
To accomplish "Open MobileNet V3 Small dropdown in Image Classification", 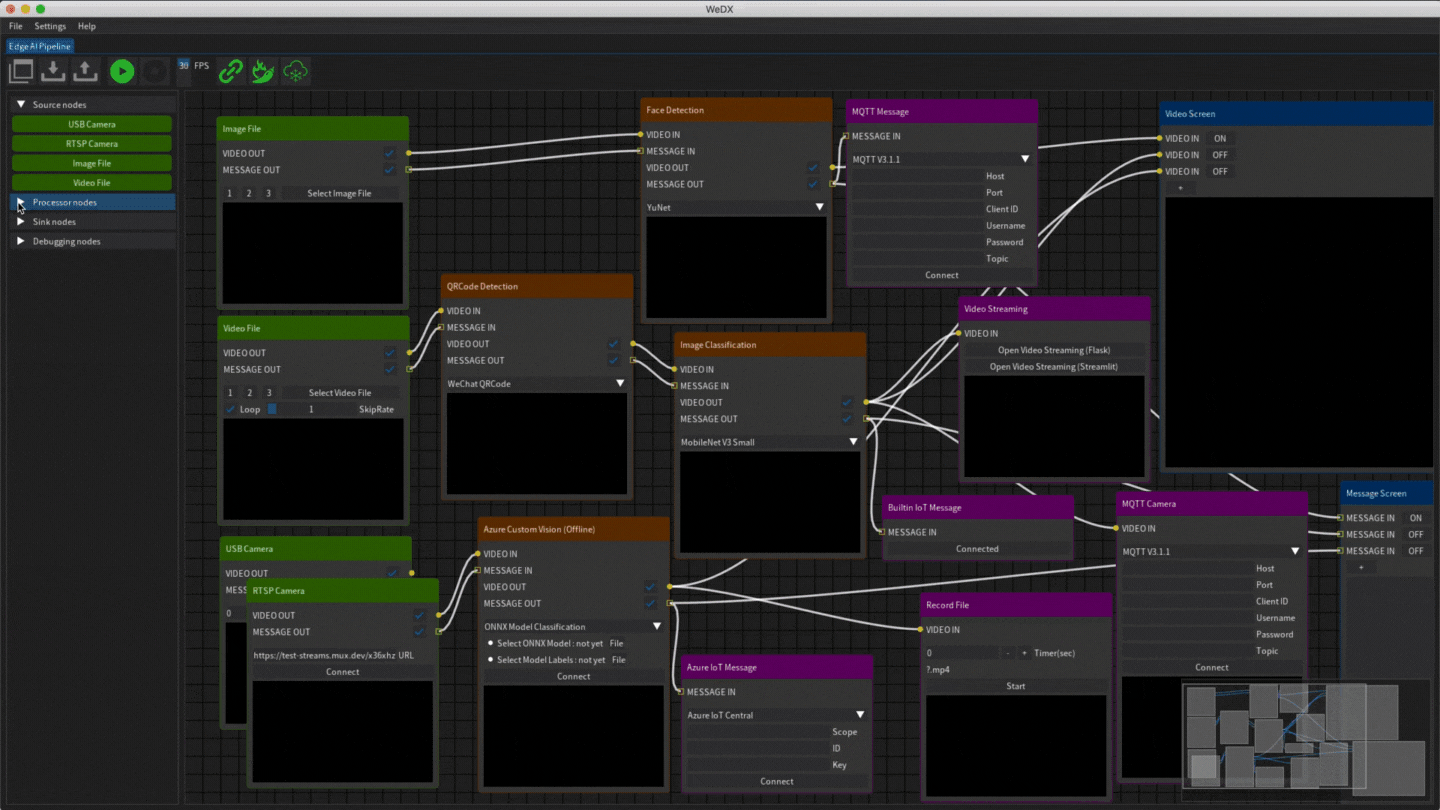I will tap(854, 441).
